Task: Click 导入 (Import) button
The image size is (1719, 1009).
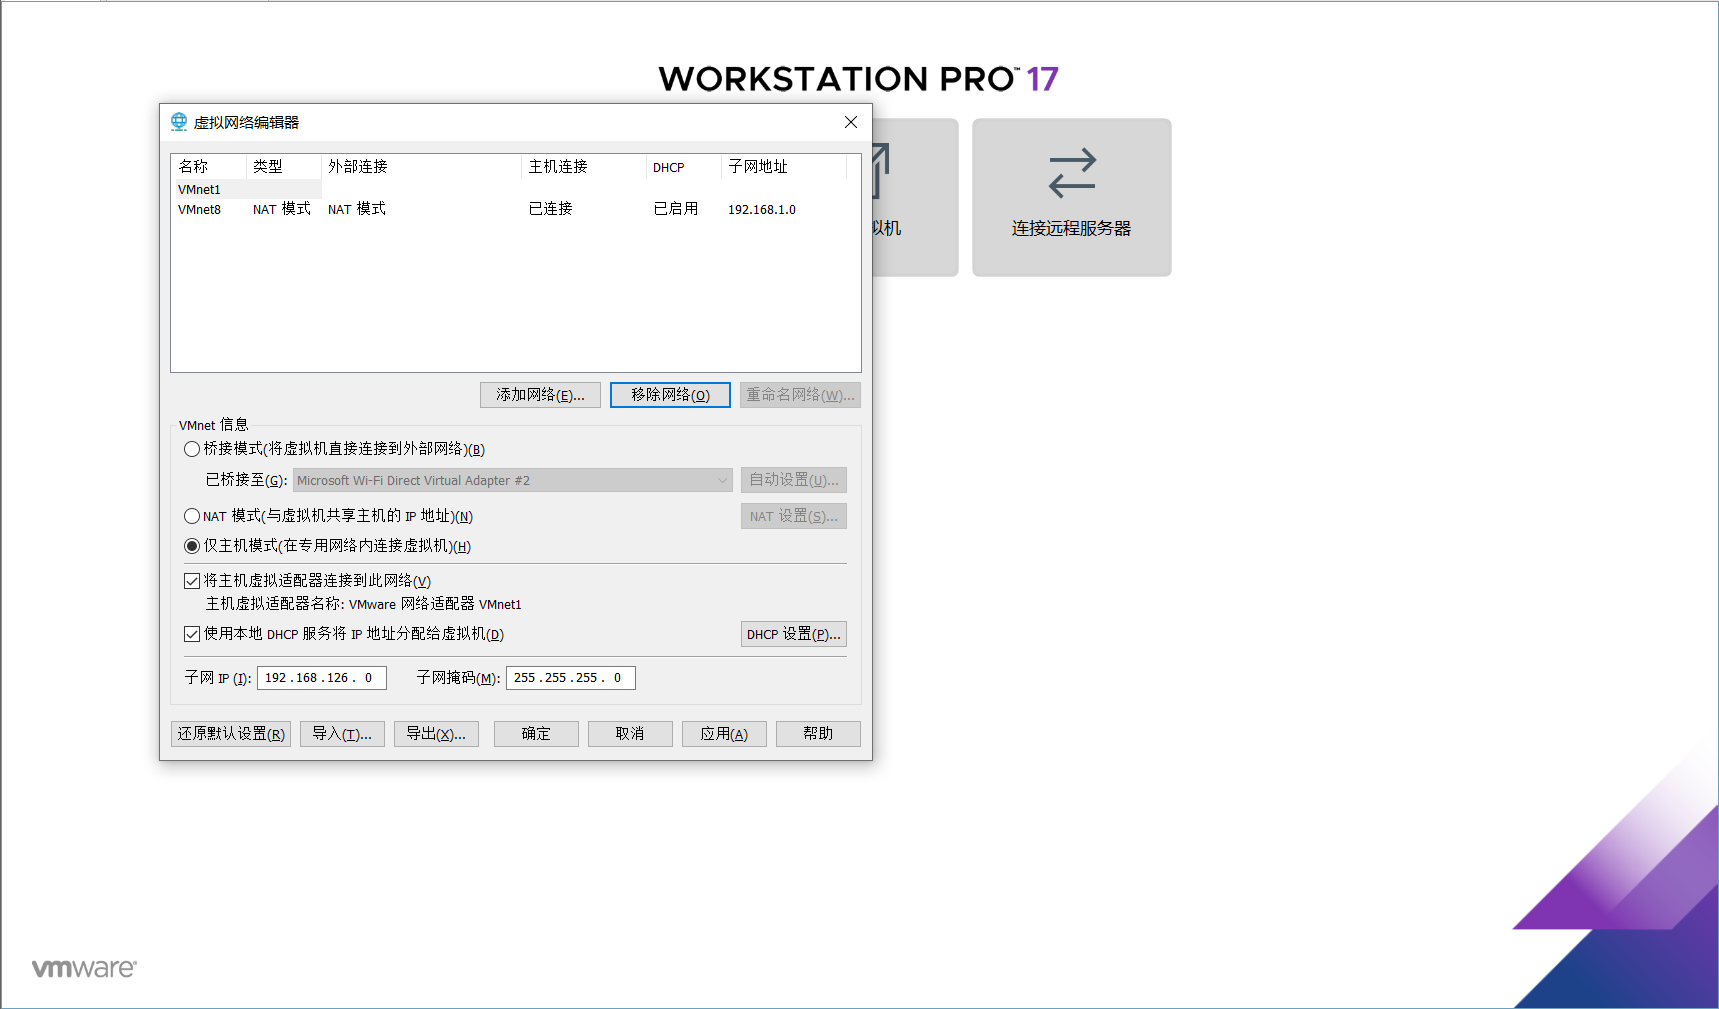Action: (x=342, y=734)
